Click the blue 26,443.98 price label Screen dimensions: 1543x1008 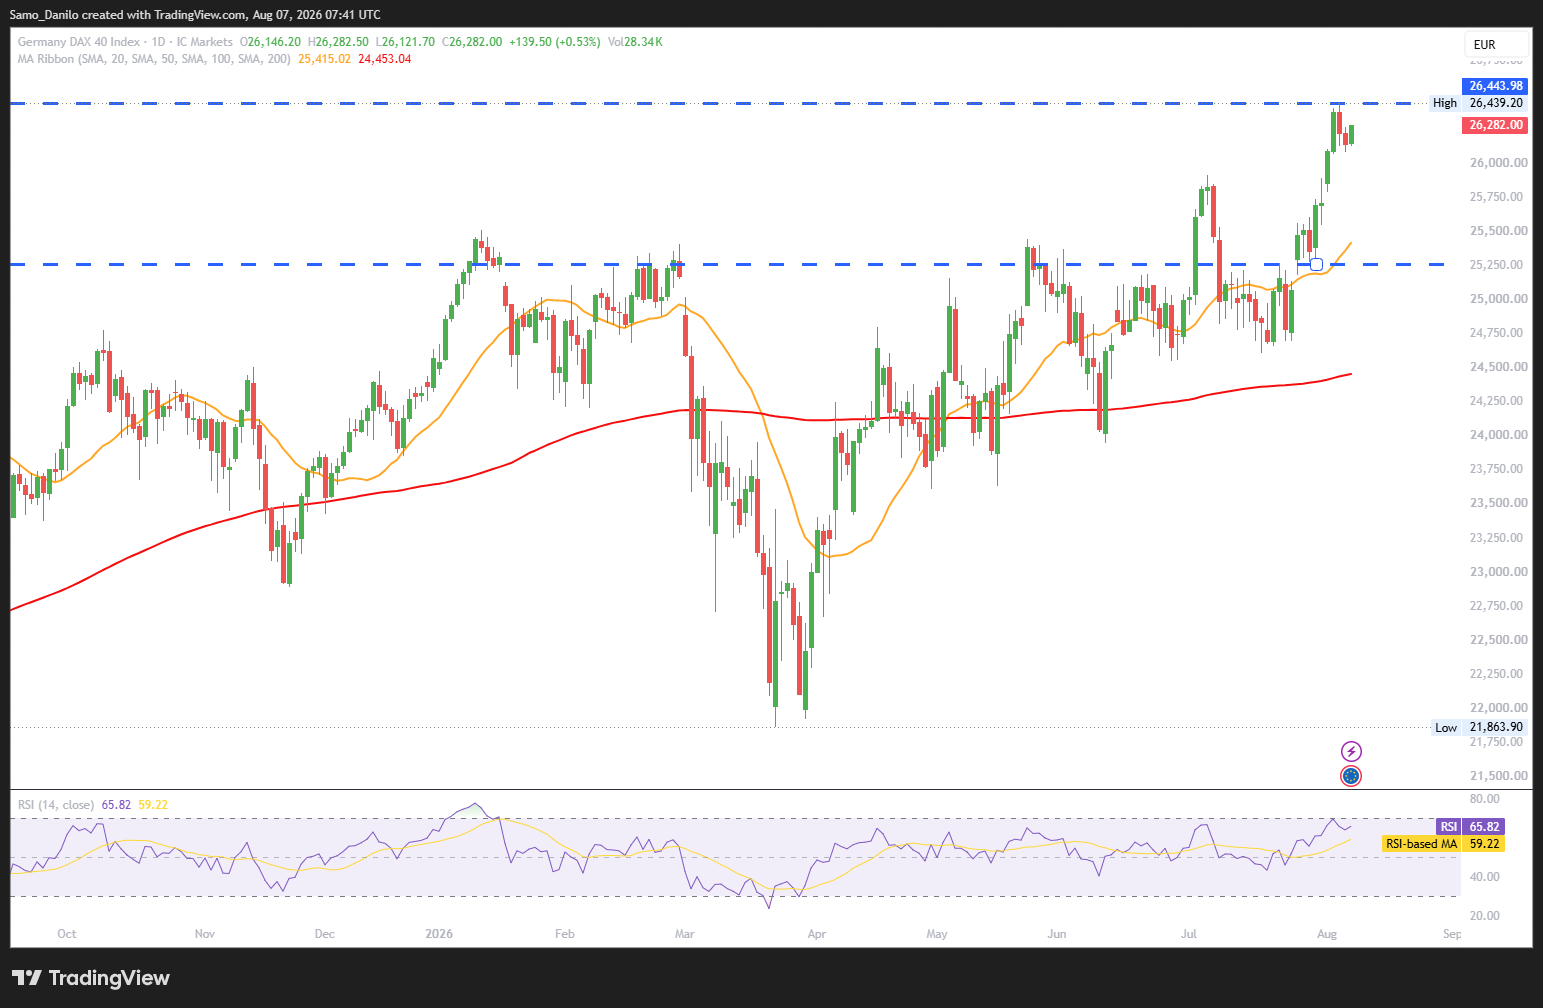coord(1496,86)
